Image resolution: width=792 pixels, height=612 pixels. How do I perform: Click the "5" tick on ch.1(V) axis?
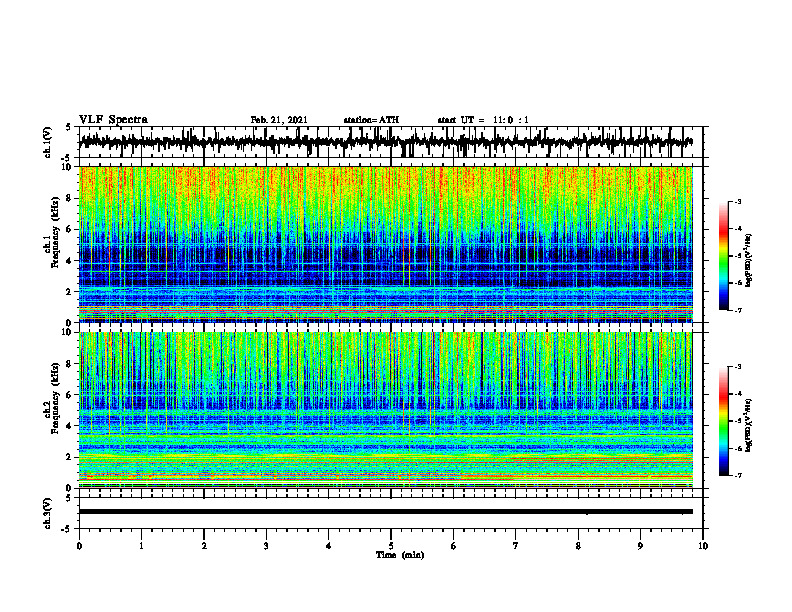pos(69,128)
